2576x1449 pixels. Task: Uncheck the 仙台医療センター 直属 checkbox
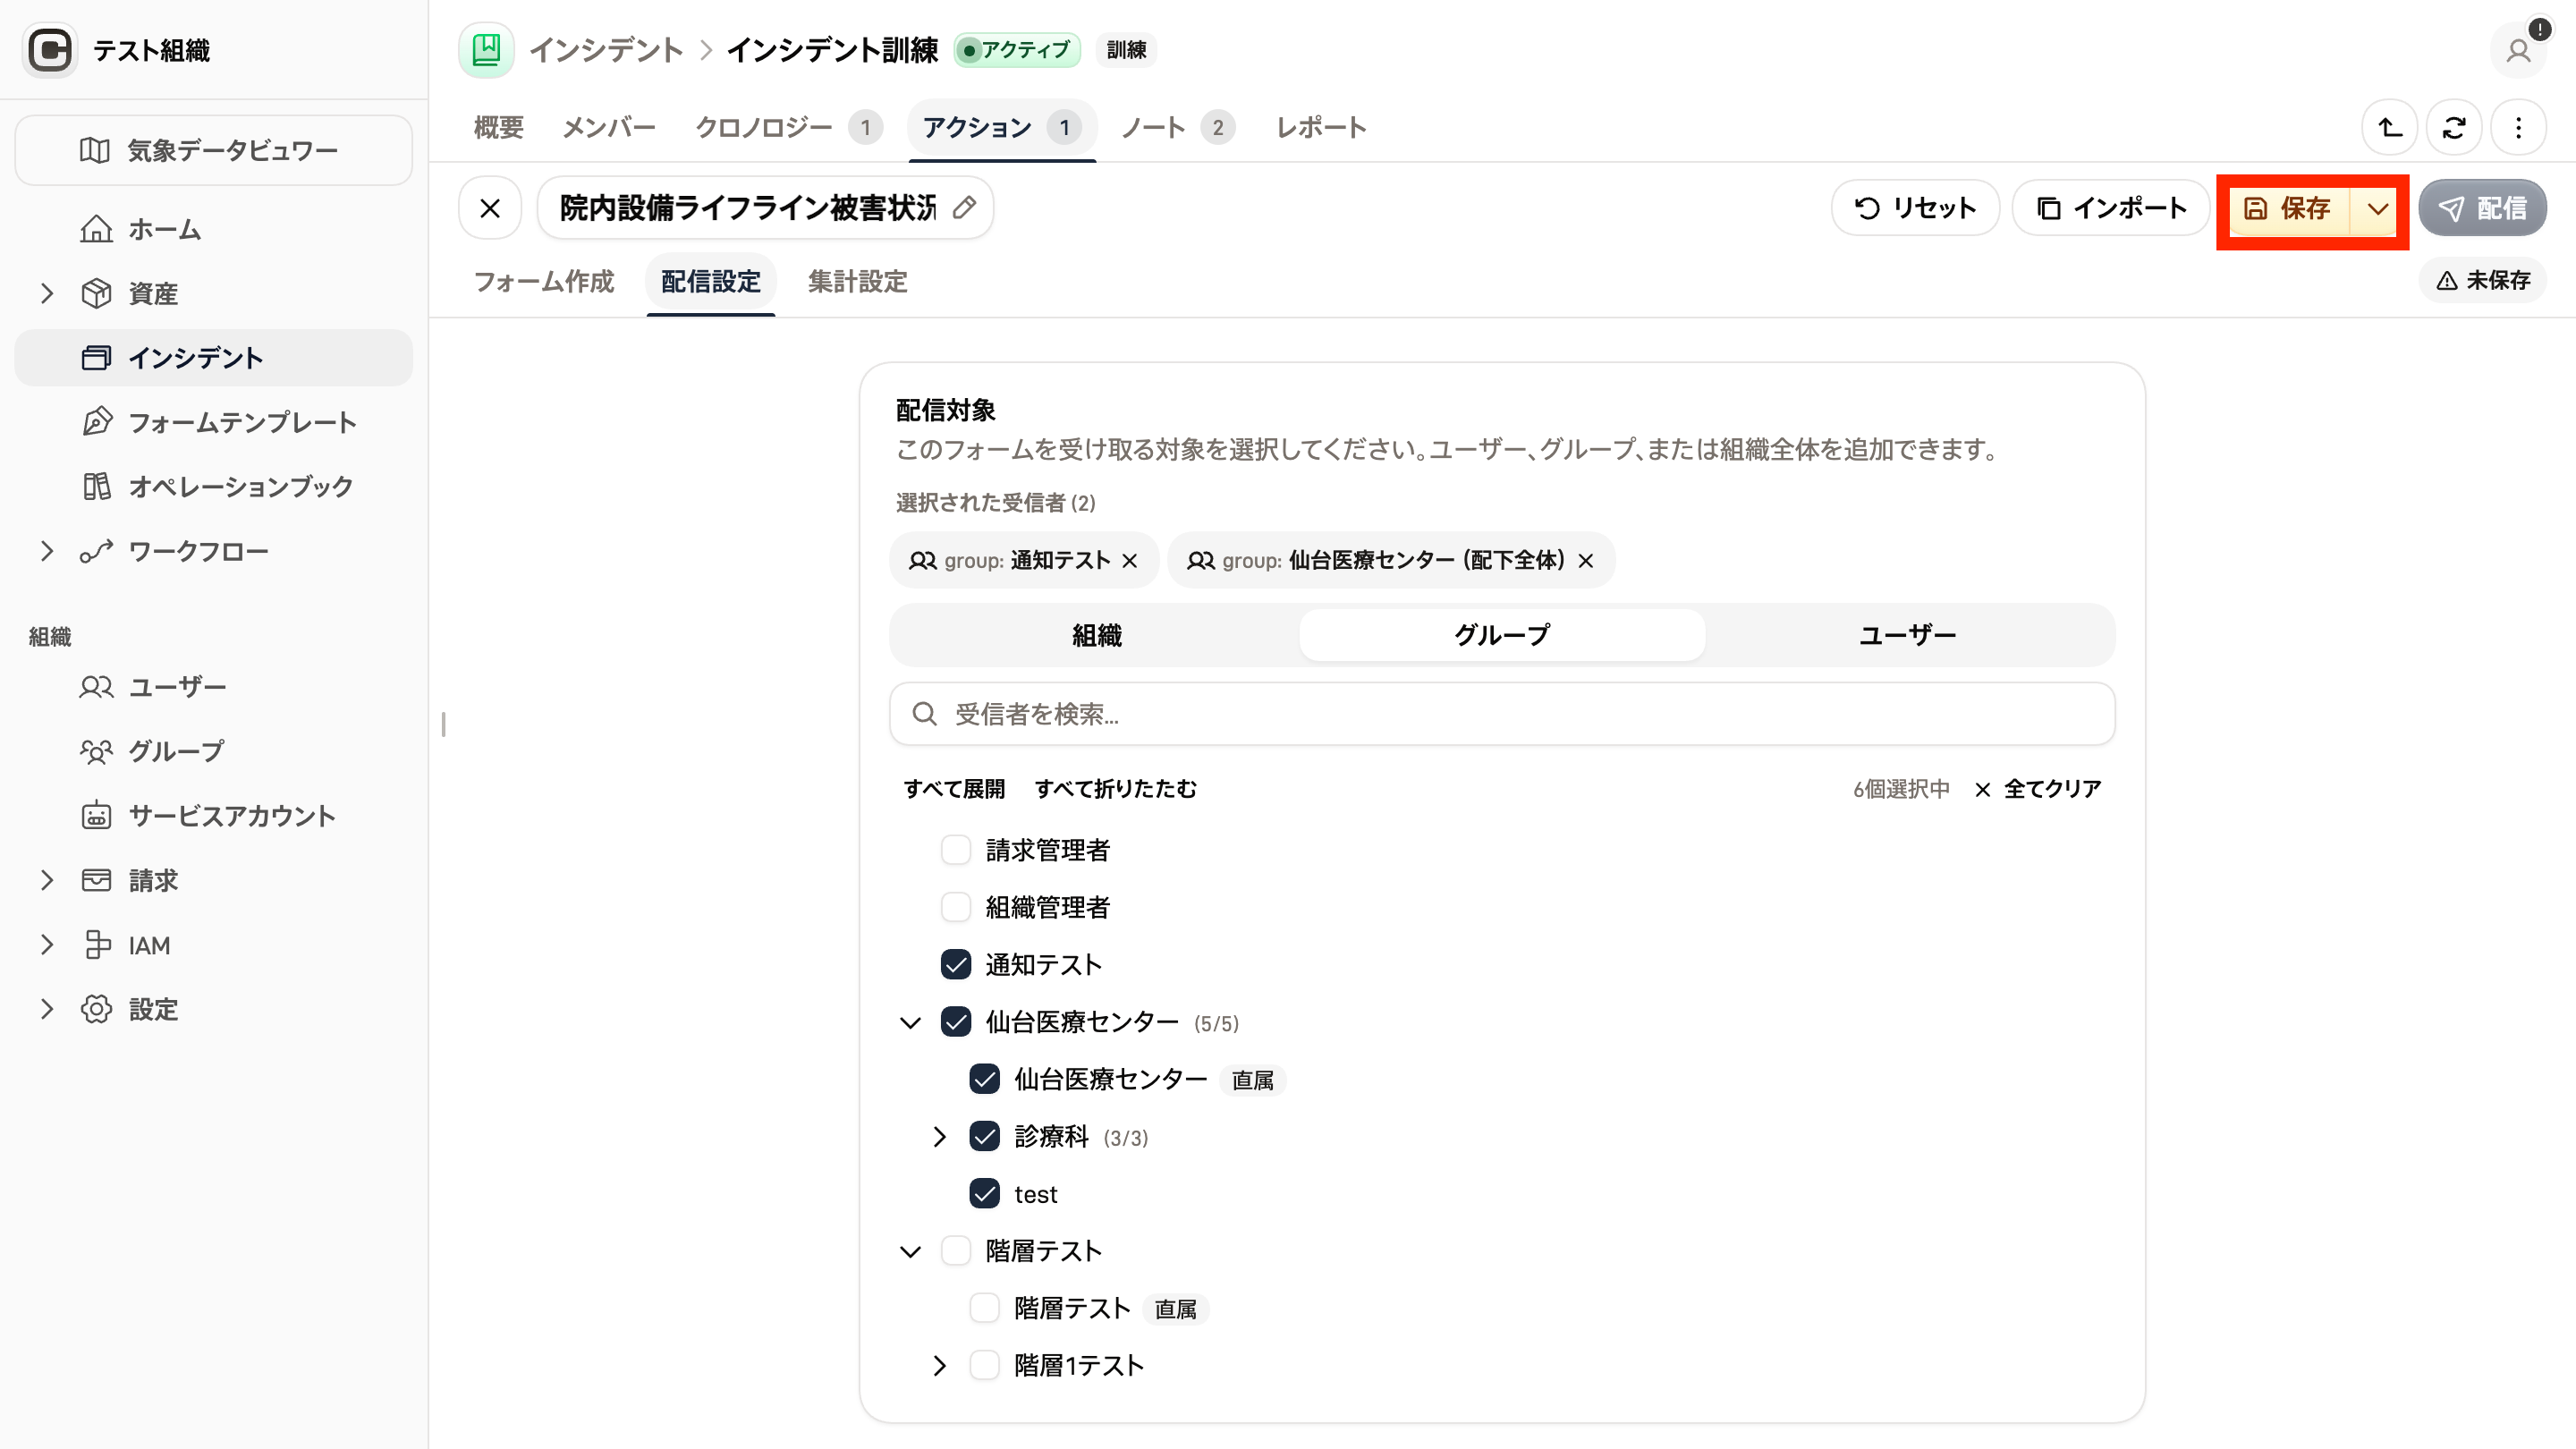click(x=985, y=1079)
